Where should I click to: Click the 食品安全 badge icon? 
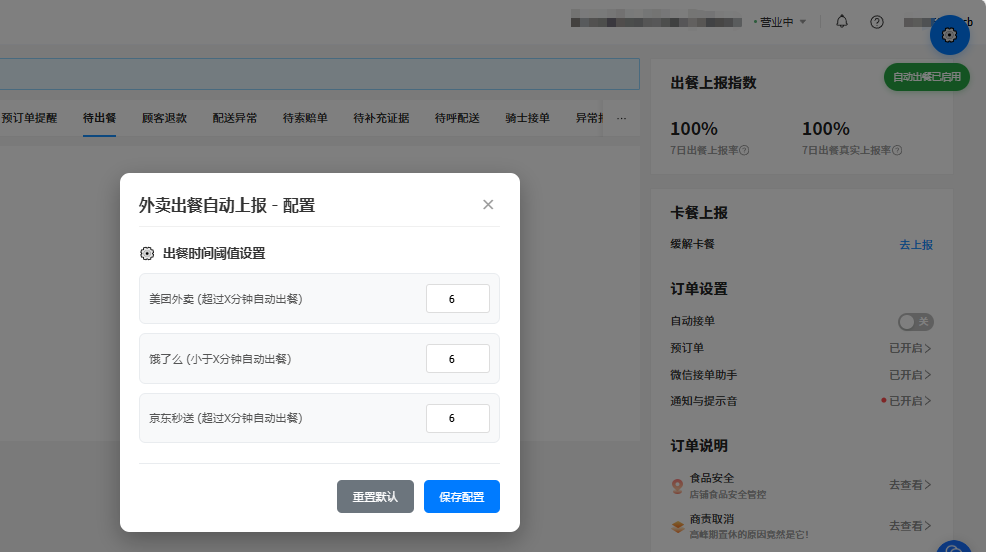click(x=677, y=486)
